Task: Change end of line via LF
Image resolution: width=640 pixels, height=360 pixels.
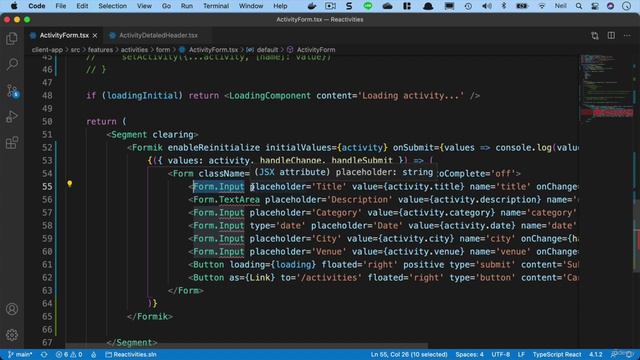Action: point(521,354)
